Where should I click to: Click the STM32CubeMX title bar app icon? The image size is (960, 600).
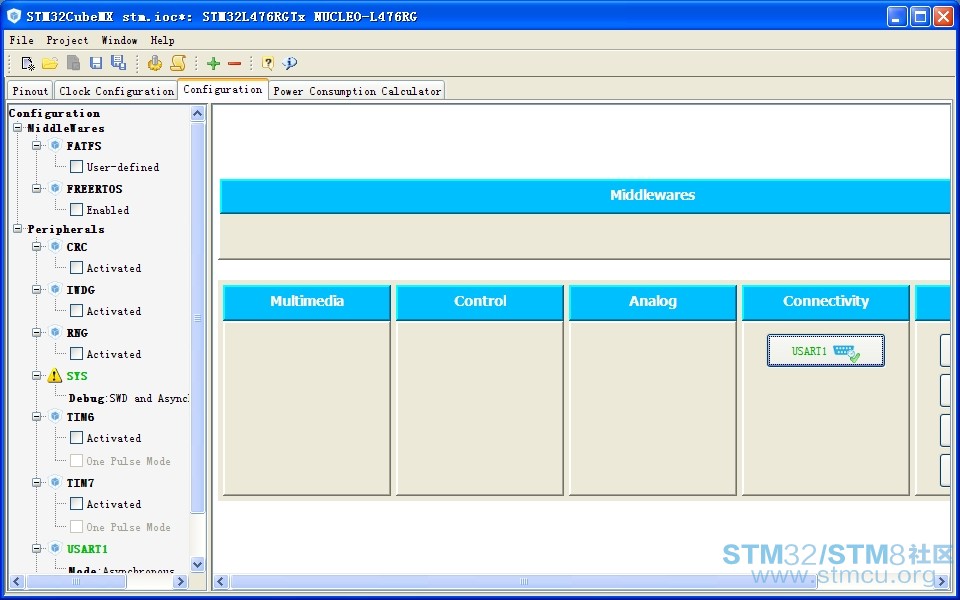coord(13,16)
